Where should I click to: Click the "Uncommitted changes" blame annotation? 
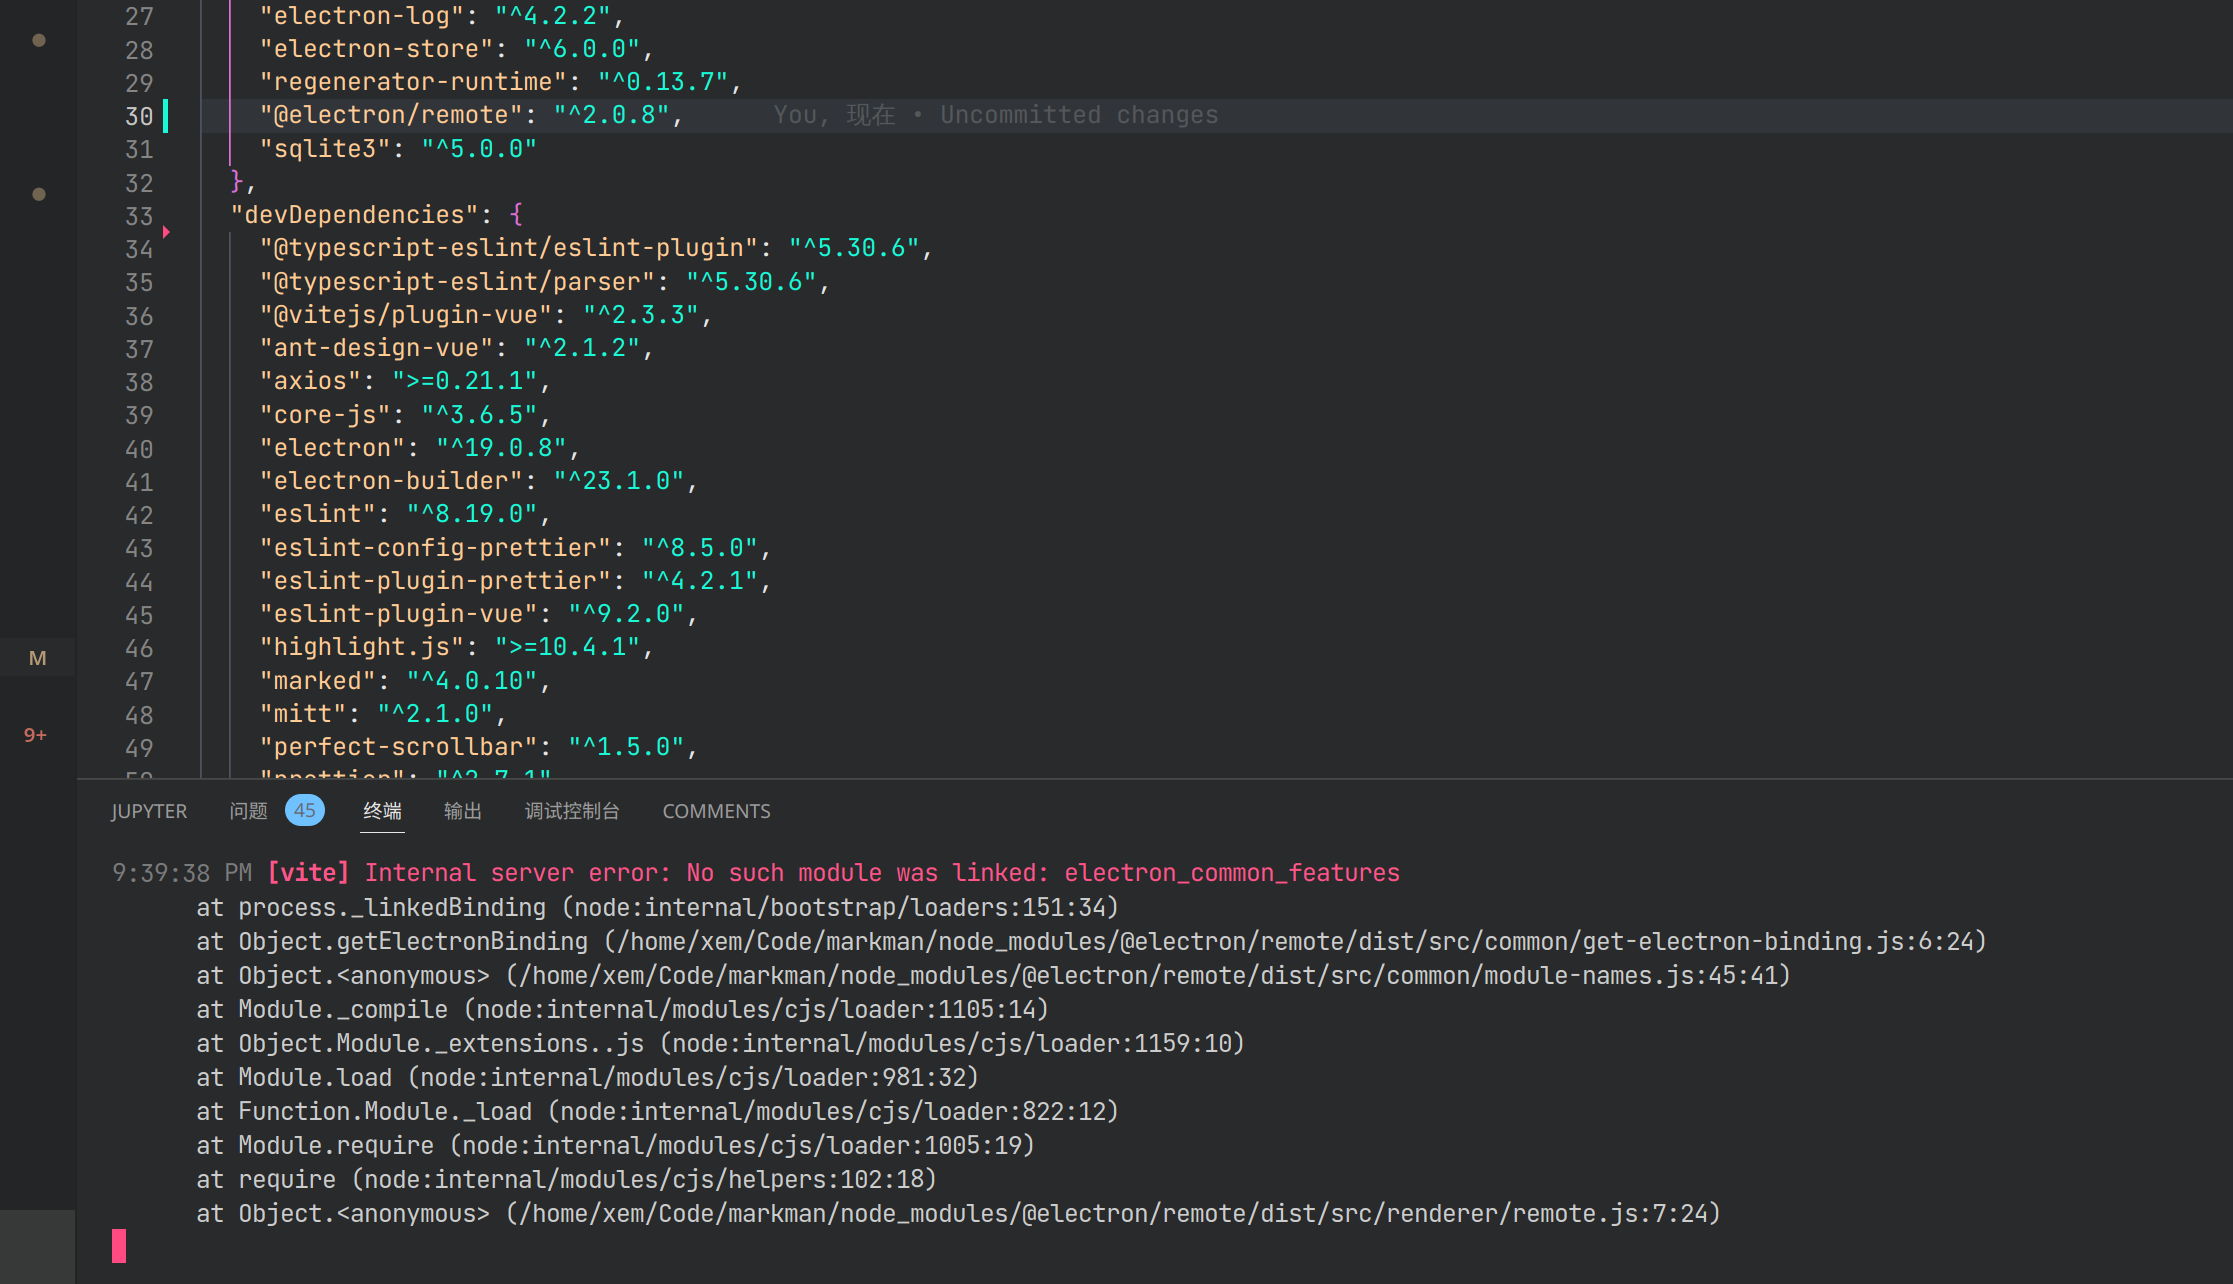coord(1078,114)
